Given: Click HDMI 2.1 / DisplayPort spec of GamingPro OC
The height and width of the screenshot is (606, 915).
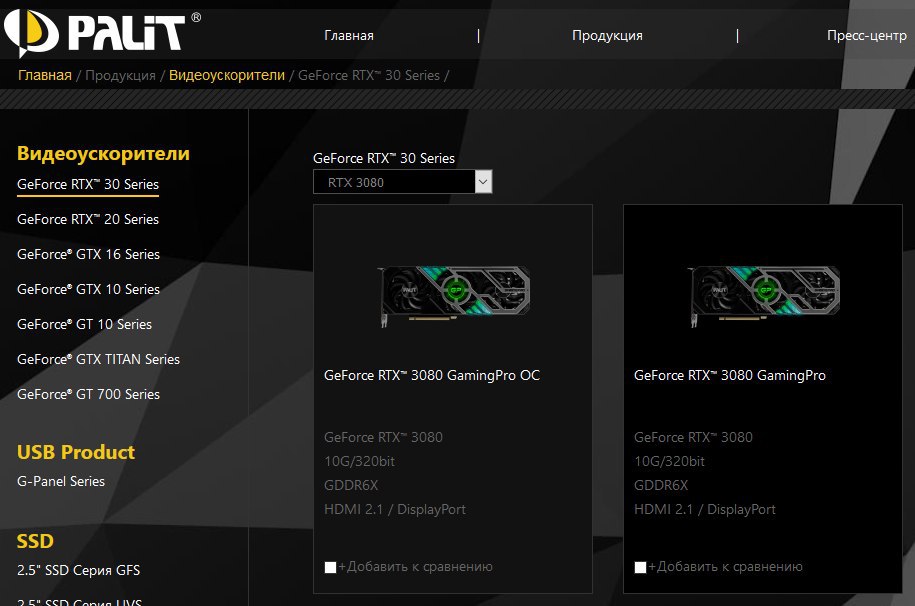Looking at the screenshot, I should click(395, 510).
